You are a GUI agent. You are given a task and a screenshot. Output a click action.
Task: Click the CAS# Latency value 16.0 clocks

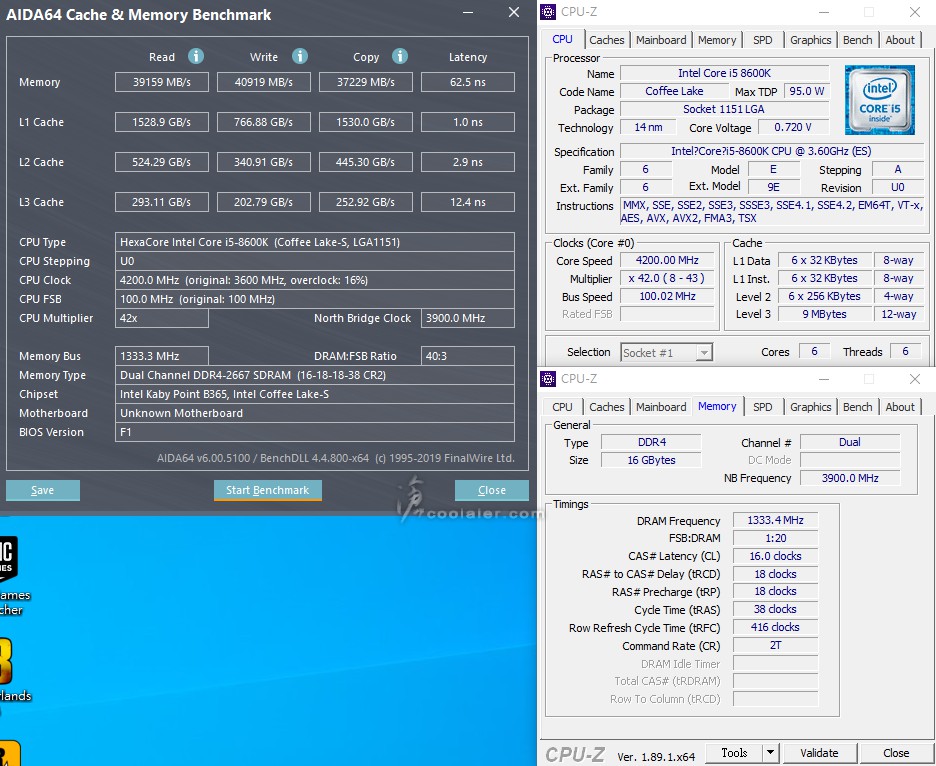point(775,556)
